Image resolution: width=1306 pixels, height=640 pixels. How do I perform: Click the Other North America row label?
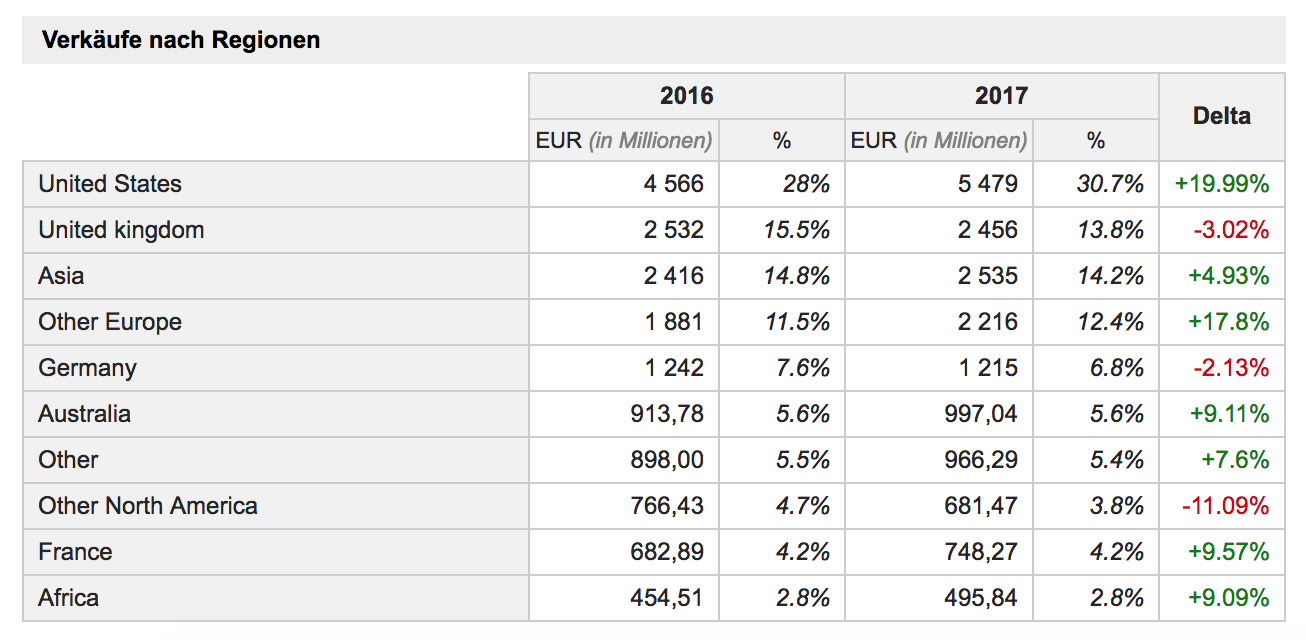148,506
